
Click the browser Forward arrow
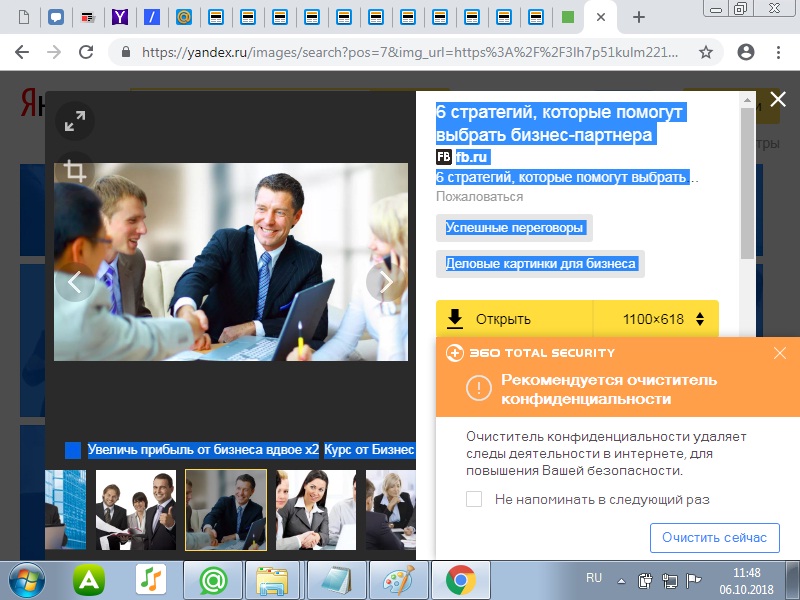click(54, 52)
